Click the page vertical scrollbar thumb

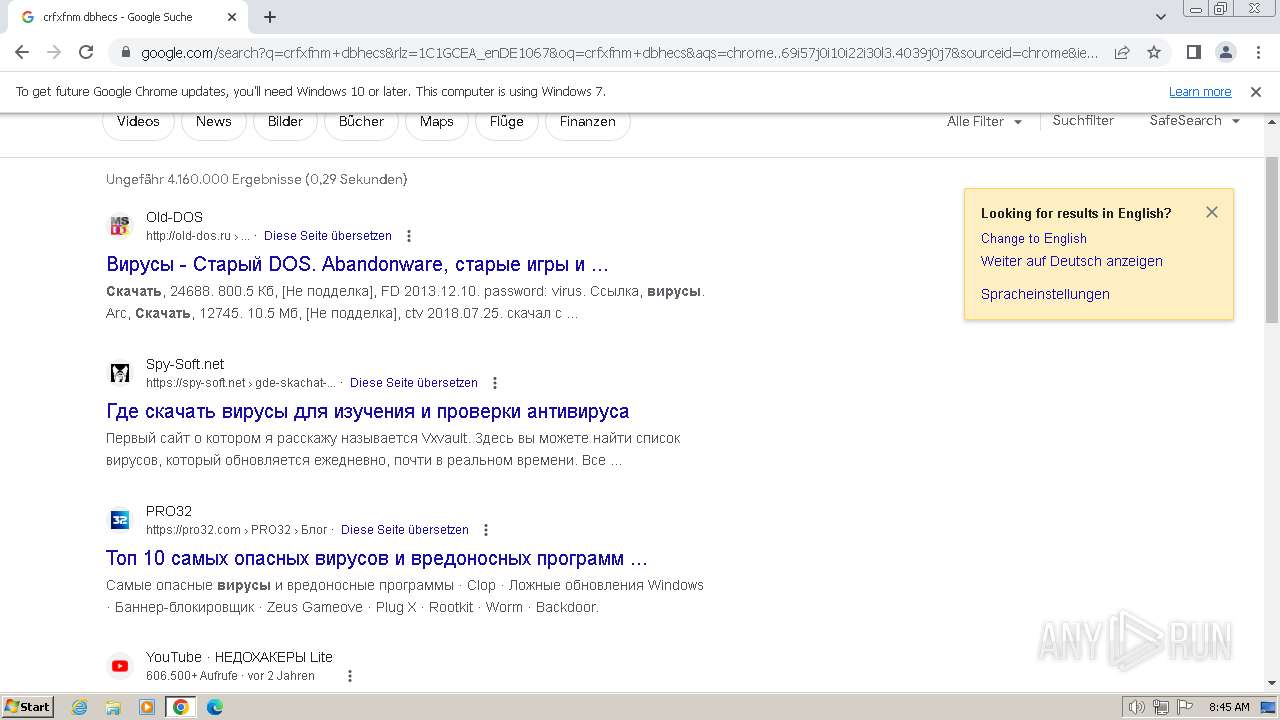point(1272,240)
